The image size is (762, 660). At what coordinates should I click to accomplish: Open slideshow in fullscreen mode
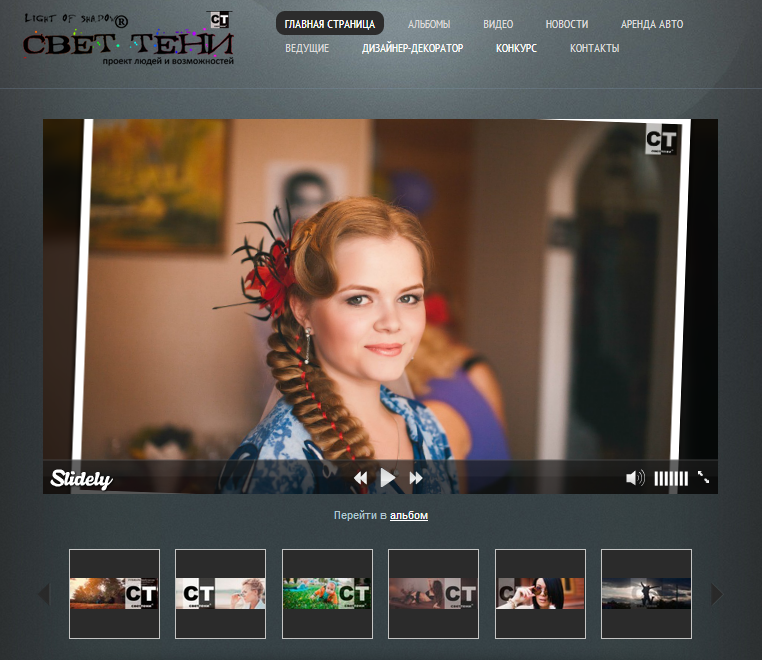click(703, 477)
